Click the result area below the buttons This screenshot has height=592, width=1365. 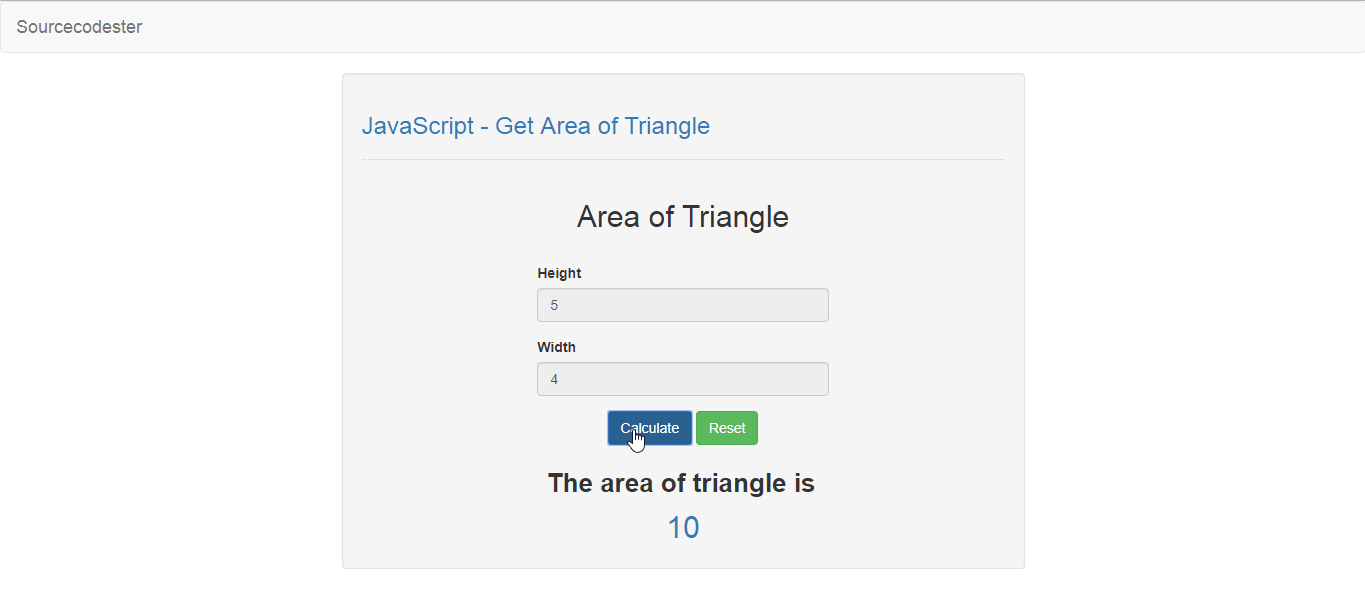tap(683, 505)
